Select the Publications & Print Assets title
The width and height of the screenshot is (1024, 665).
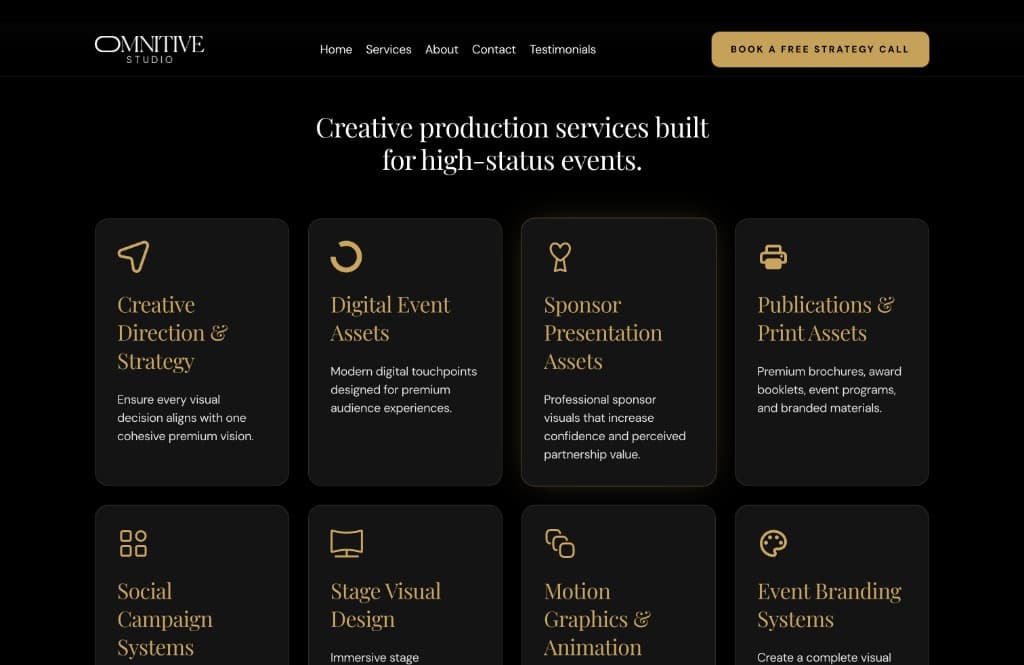click(x=825, y=319)
